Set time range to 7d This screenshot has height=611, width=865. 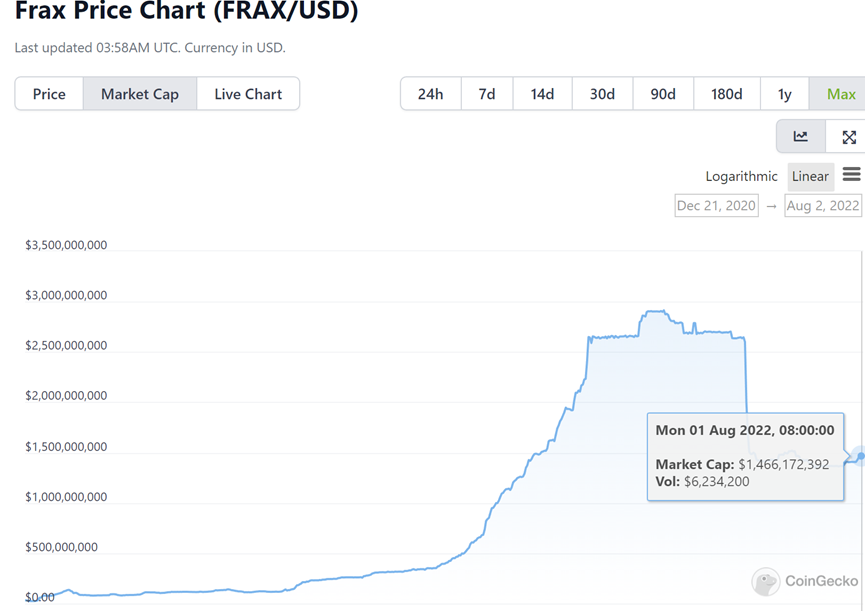click(x=487, y=94)
